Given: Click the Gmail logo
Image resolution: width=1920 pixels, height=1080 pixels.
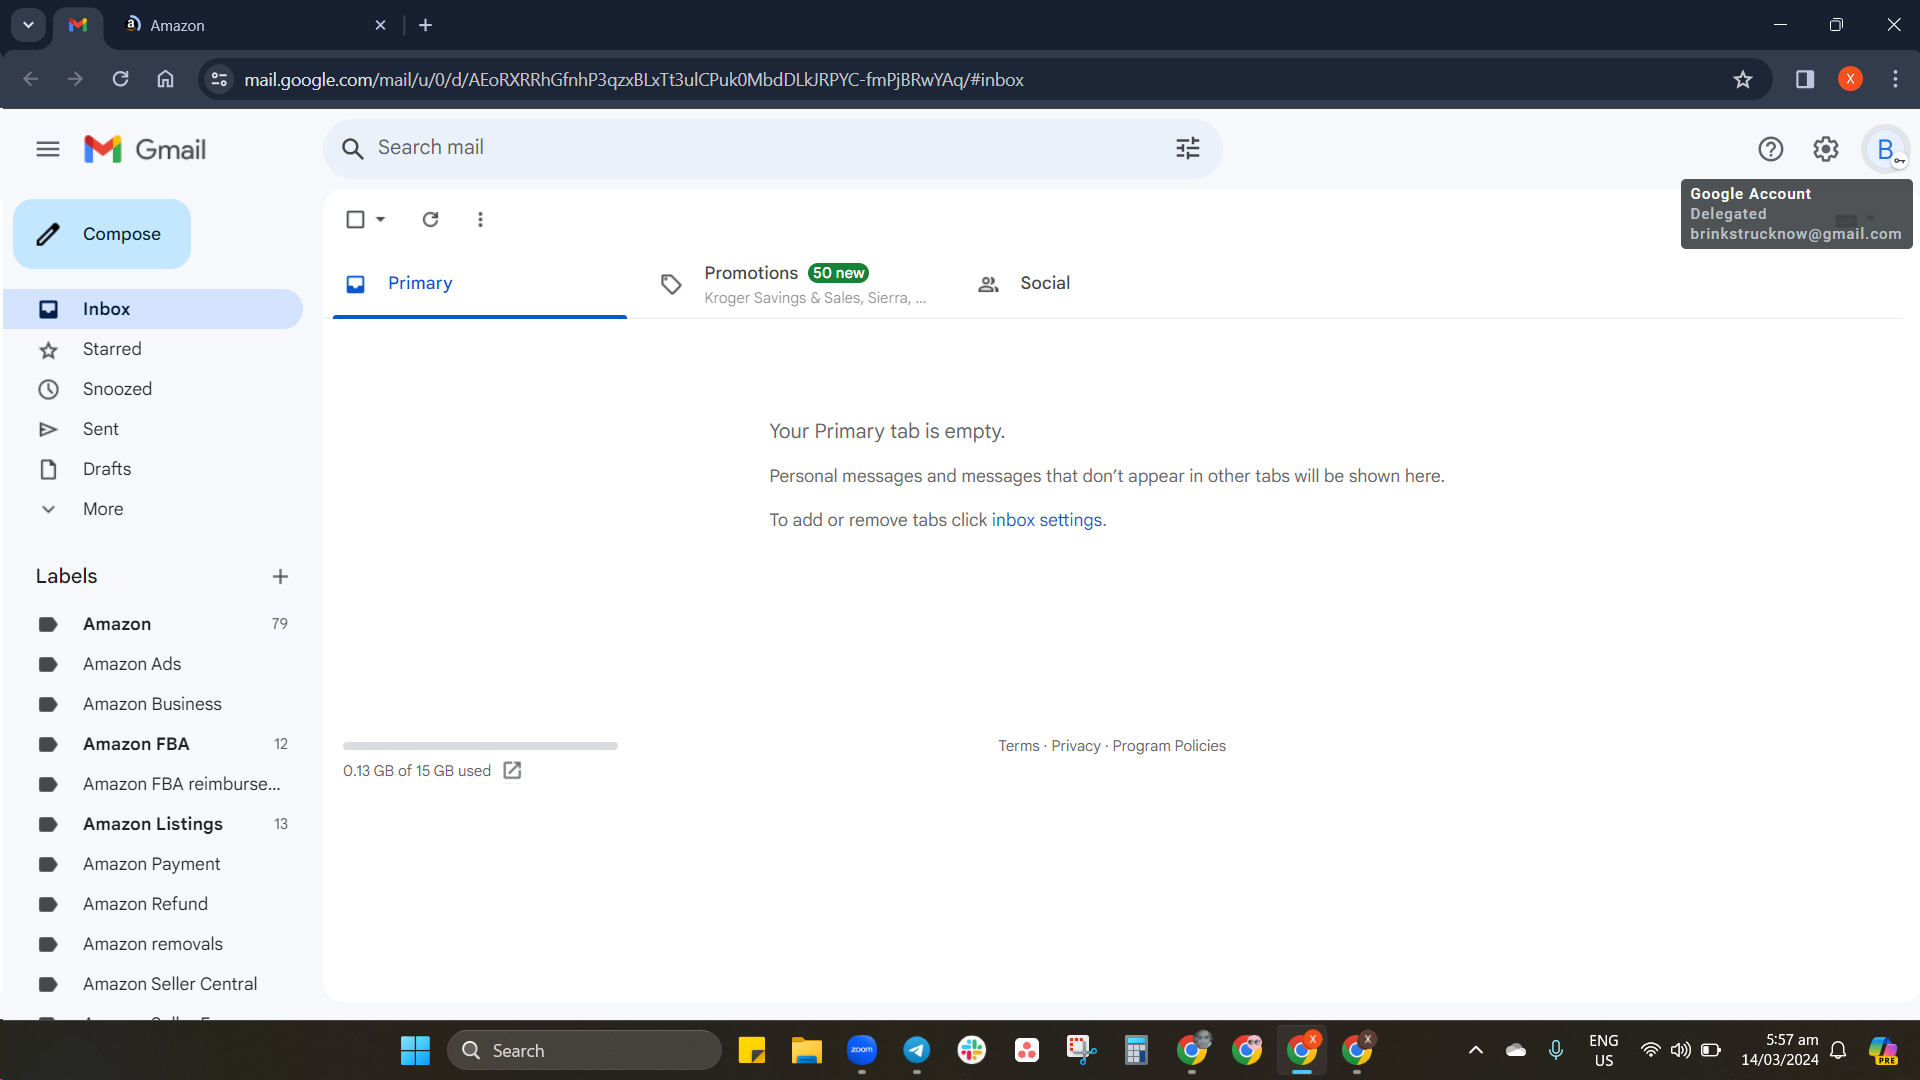Looking at the screenshot, I should click(x=145, y=149).
